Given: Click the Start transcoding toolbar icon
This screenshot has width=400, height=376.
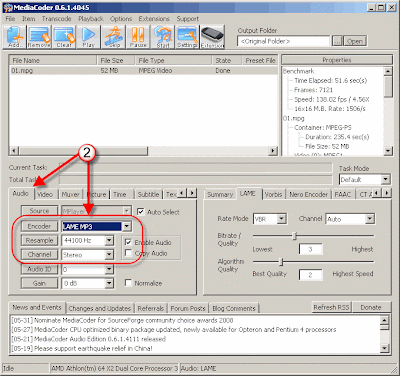Looking at the screenshot, I should pyautogui.click(x=163, y=37).
